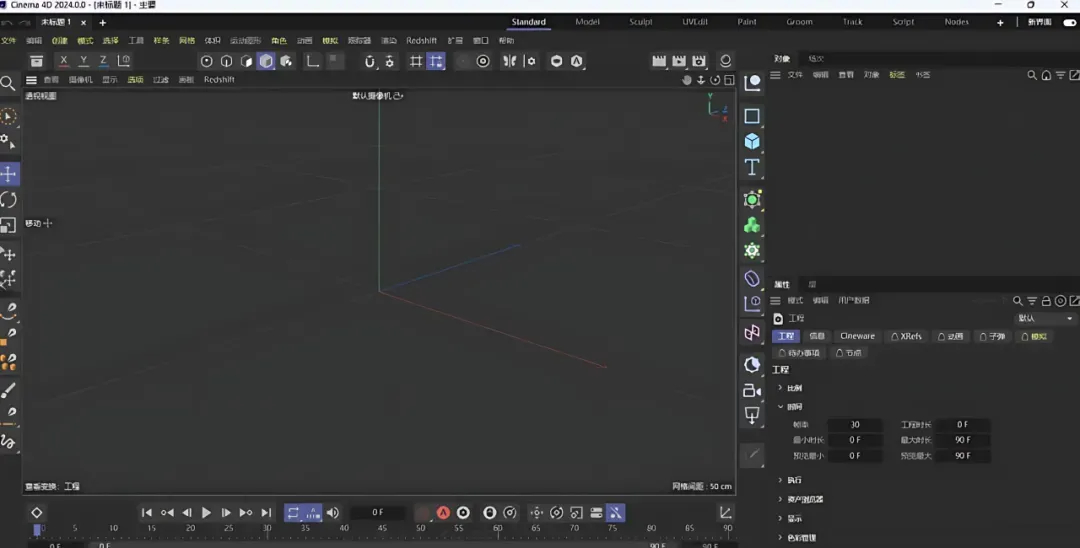Switch to the Model layout tab
Screen dimensions: 1080x548
click(588, 22)
